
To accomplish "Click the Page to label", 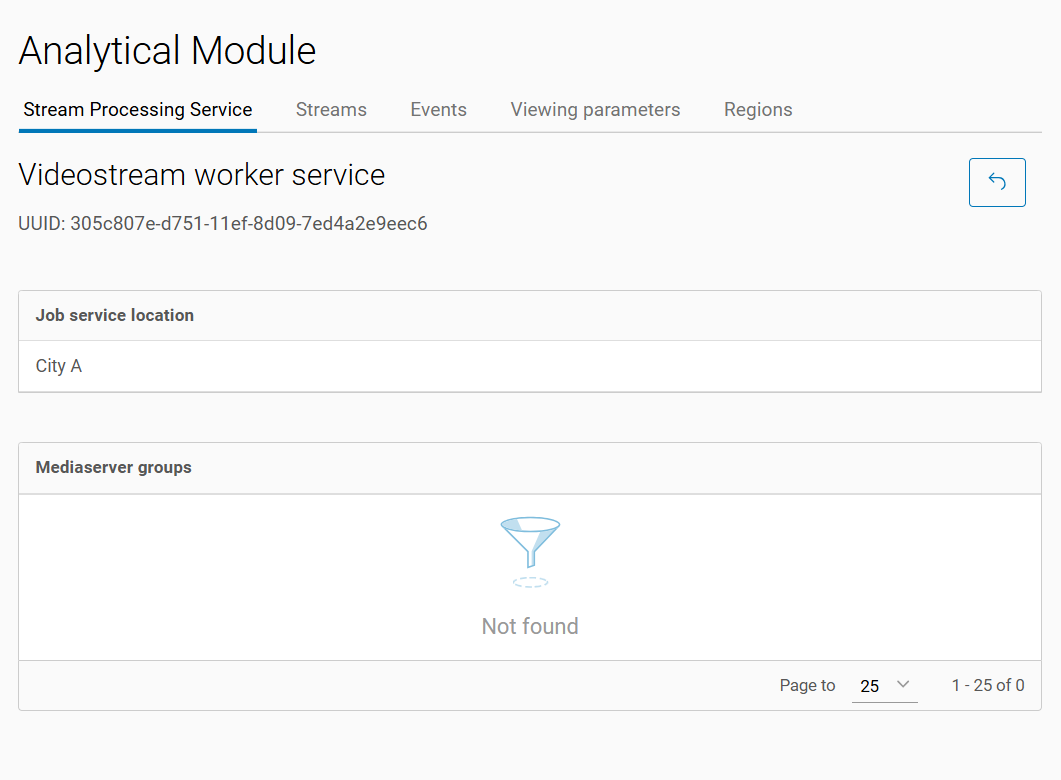I will (807, 686).
